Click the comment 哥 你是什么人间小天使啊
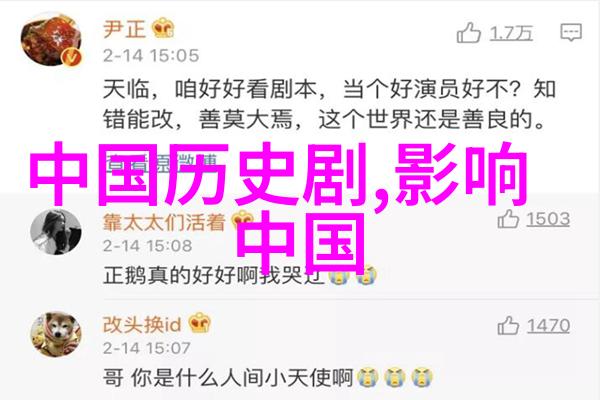Image resolution: width=600 pixels, height=400 pixels. [x=228, y=377]
